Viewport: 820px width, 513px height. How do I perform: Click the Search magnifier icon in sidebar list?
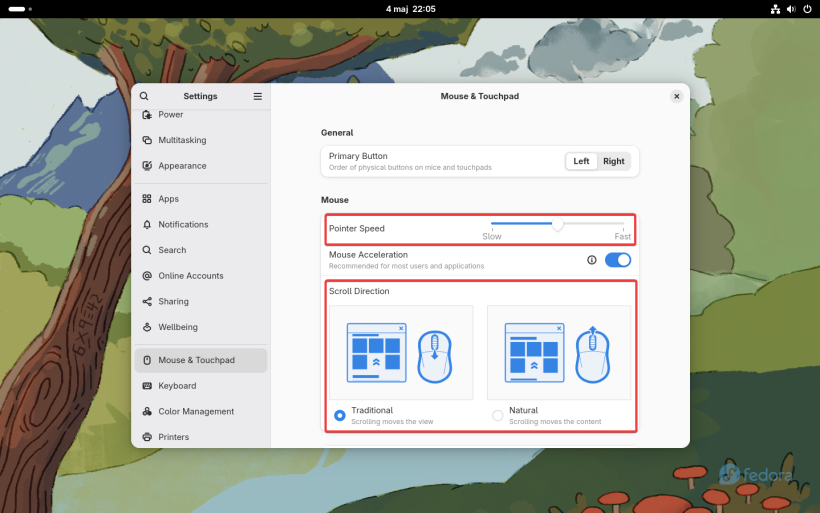[147, 250]
